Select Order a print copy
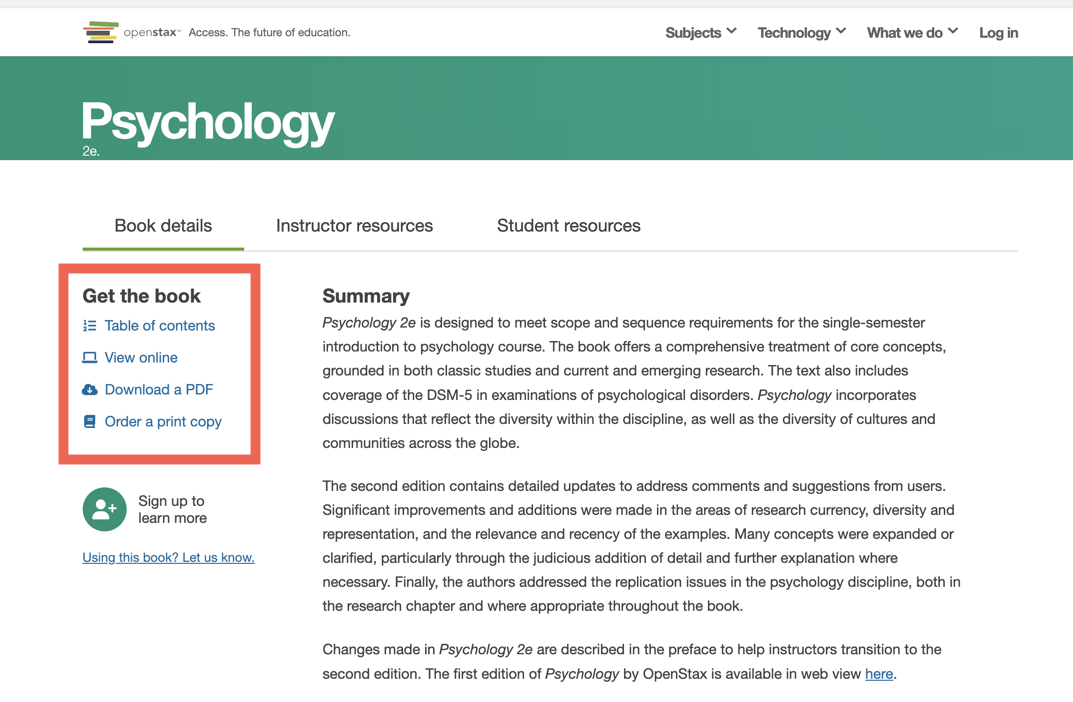Image resolution: width=1073 pixels, height=702 pixels. 162,421
